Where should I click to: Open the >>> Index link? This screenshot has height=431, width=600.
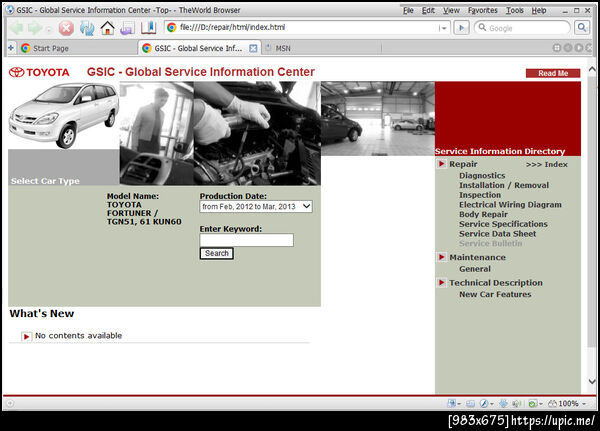[546, 164]
